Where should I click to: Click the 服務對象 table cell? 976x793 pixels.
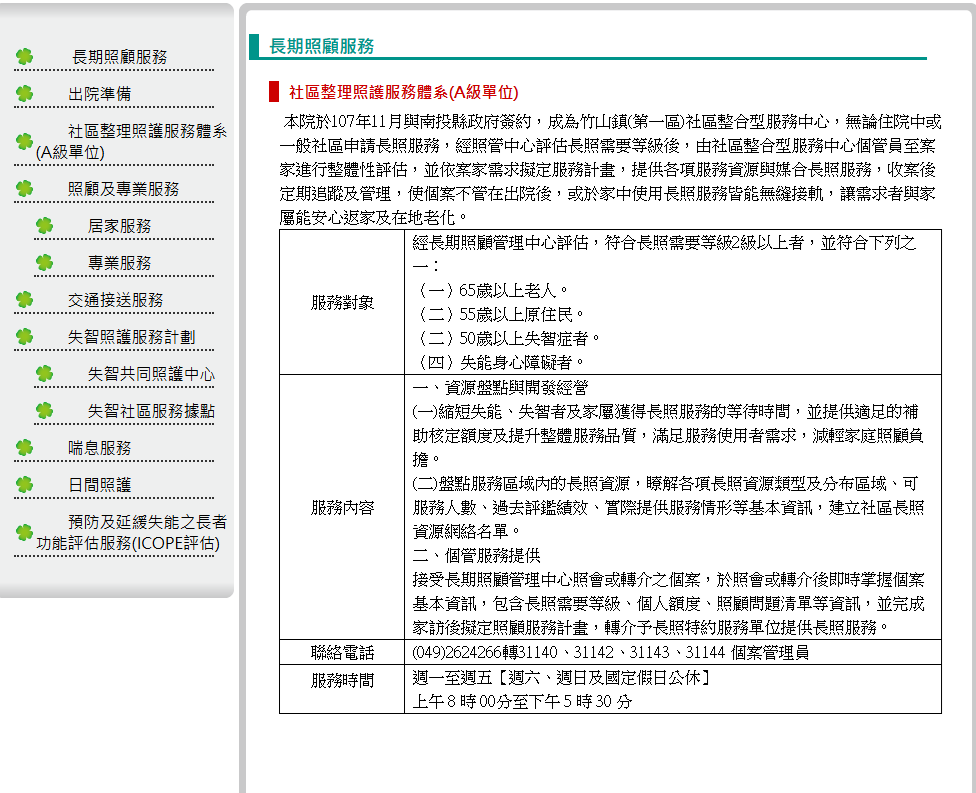pos(342,303)
